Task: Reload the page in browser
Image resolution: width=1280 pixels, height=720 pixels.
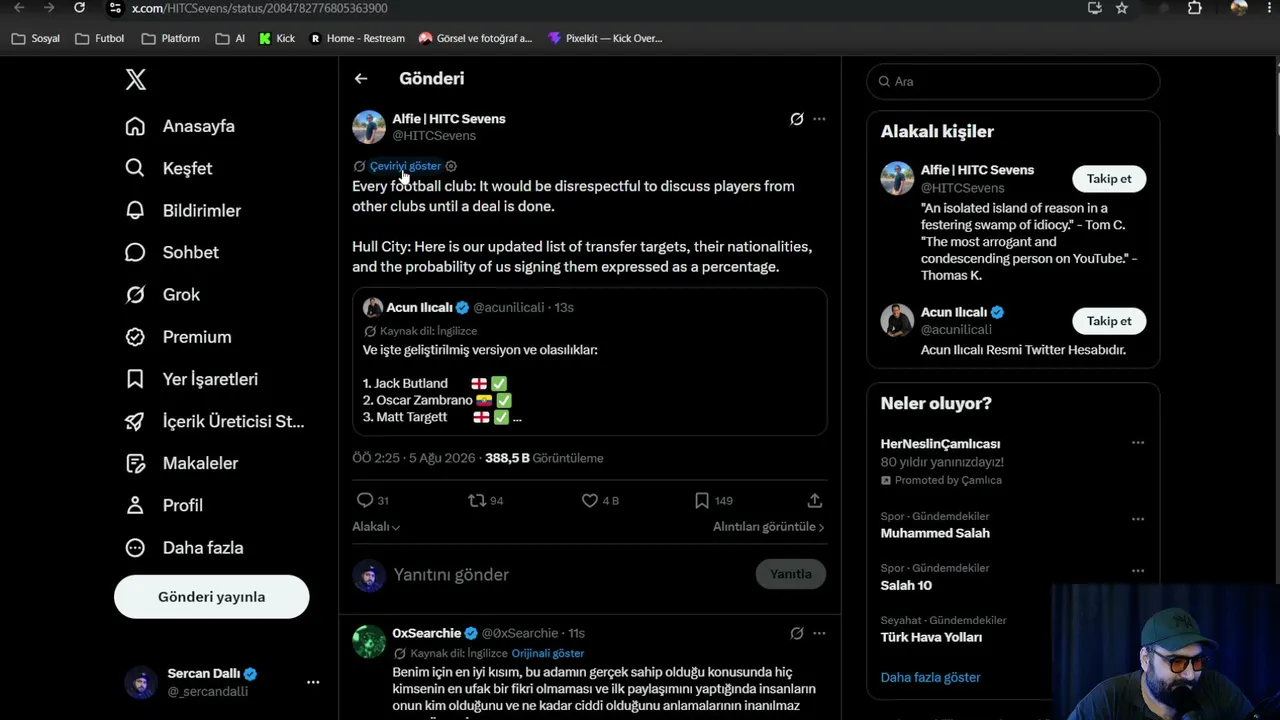Action: (x=80, y=8)
